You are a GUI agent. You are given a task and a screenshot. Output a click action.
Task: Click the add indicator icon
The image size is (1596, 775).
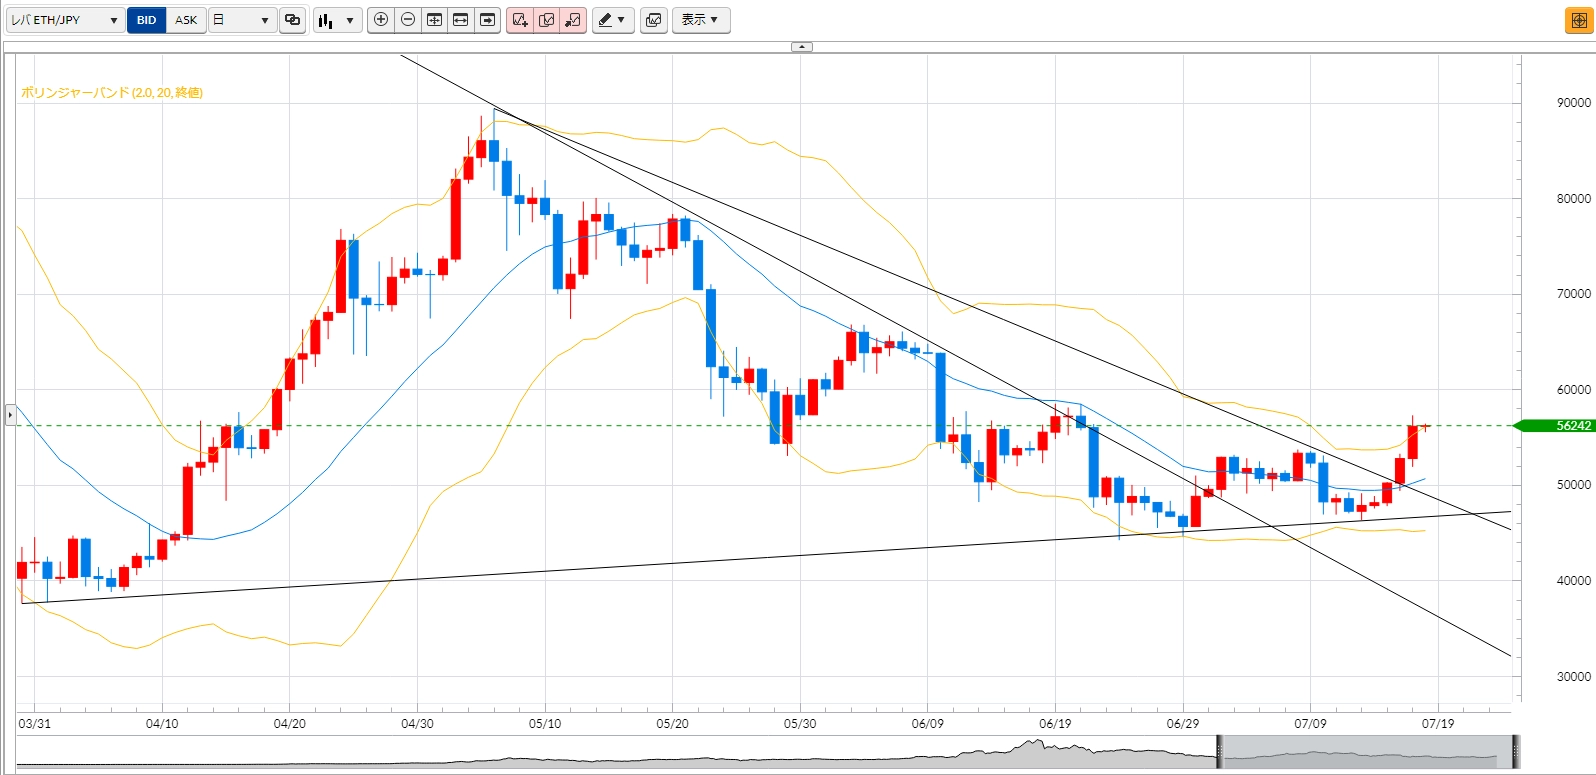[520, 20]
